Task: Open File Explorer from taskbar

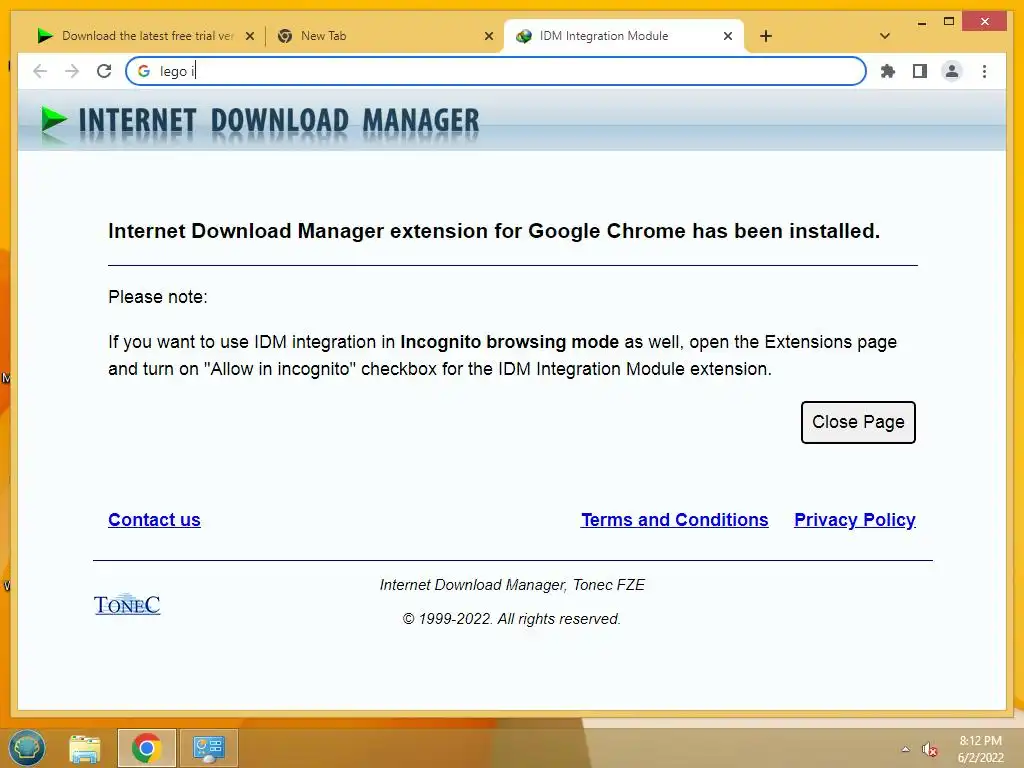Action: [x=85, y=748]
